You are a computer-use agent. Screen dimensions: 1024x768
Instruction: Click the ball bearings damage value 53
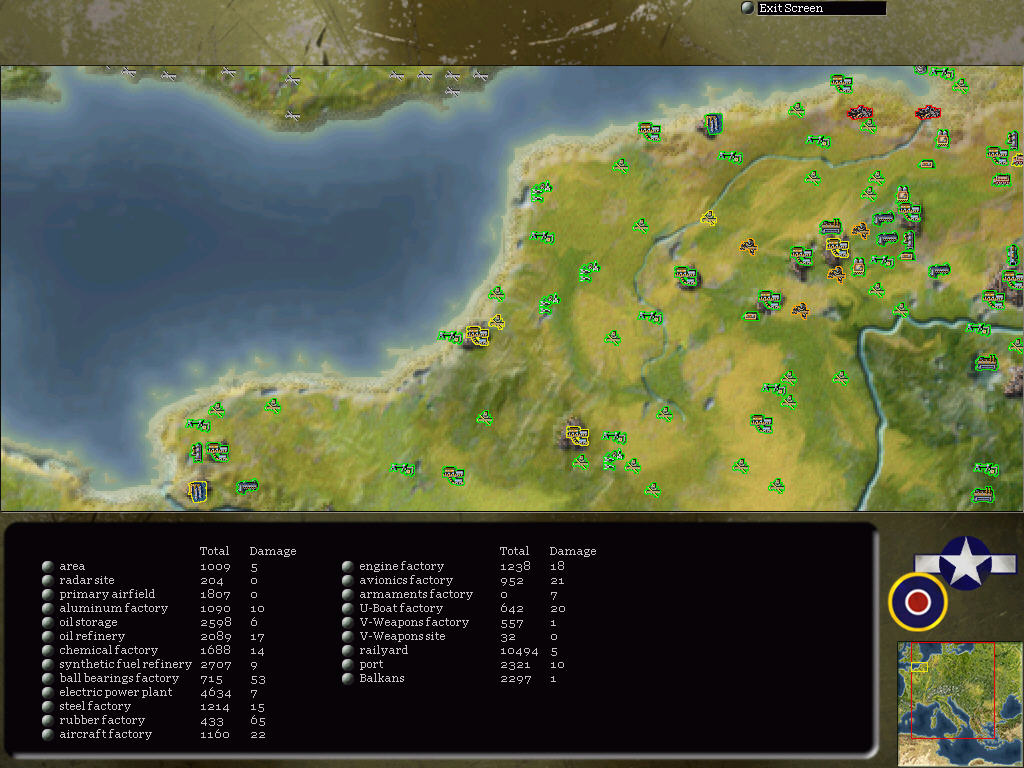click(257, 679)
